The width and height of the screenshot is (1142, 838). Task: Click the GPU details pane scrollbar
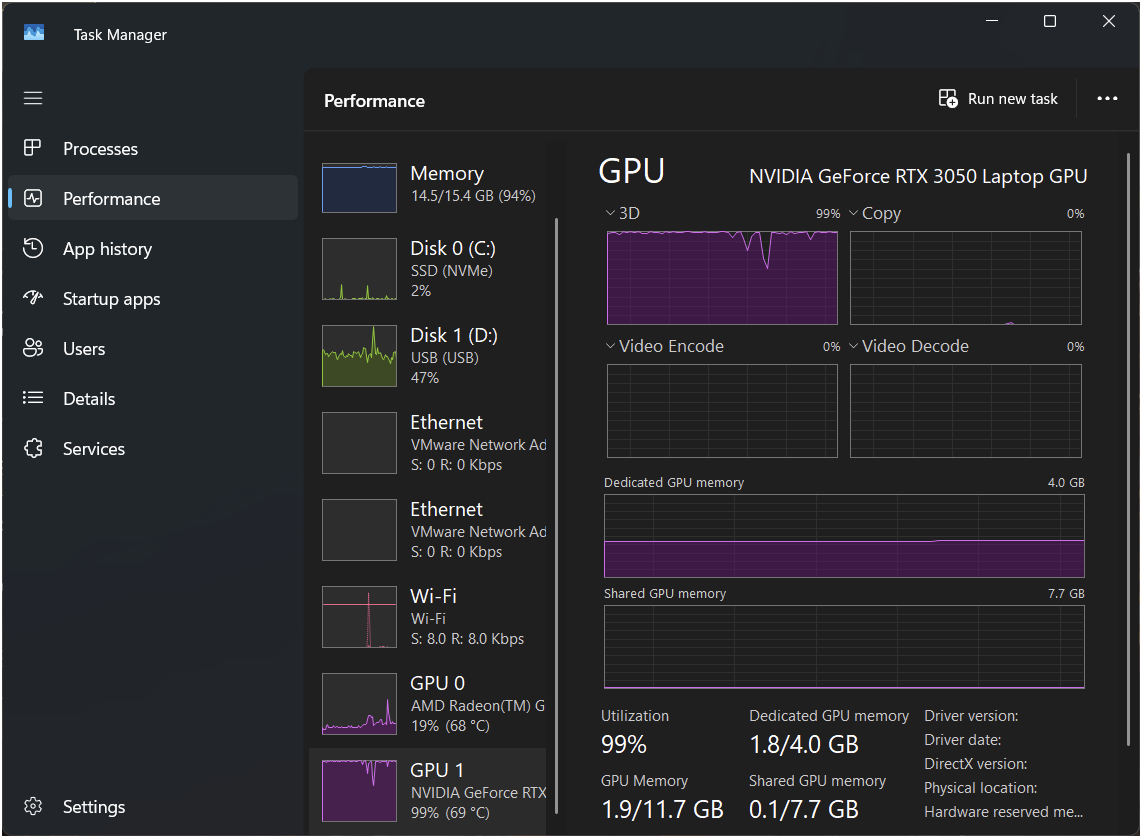tap(1128, 449)
